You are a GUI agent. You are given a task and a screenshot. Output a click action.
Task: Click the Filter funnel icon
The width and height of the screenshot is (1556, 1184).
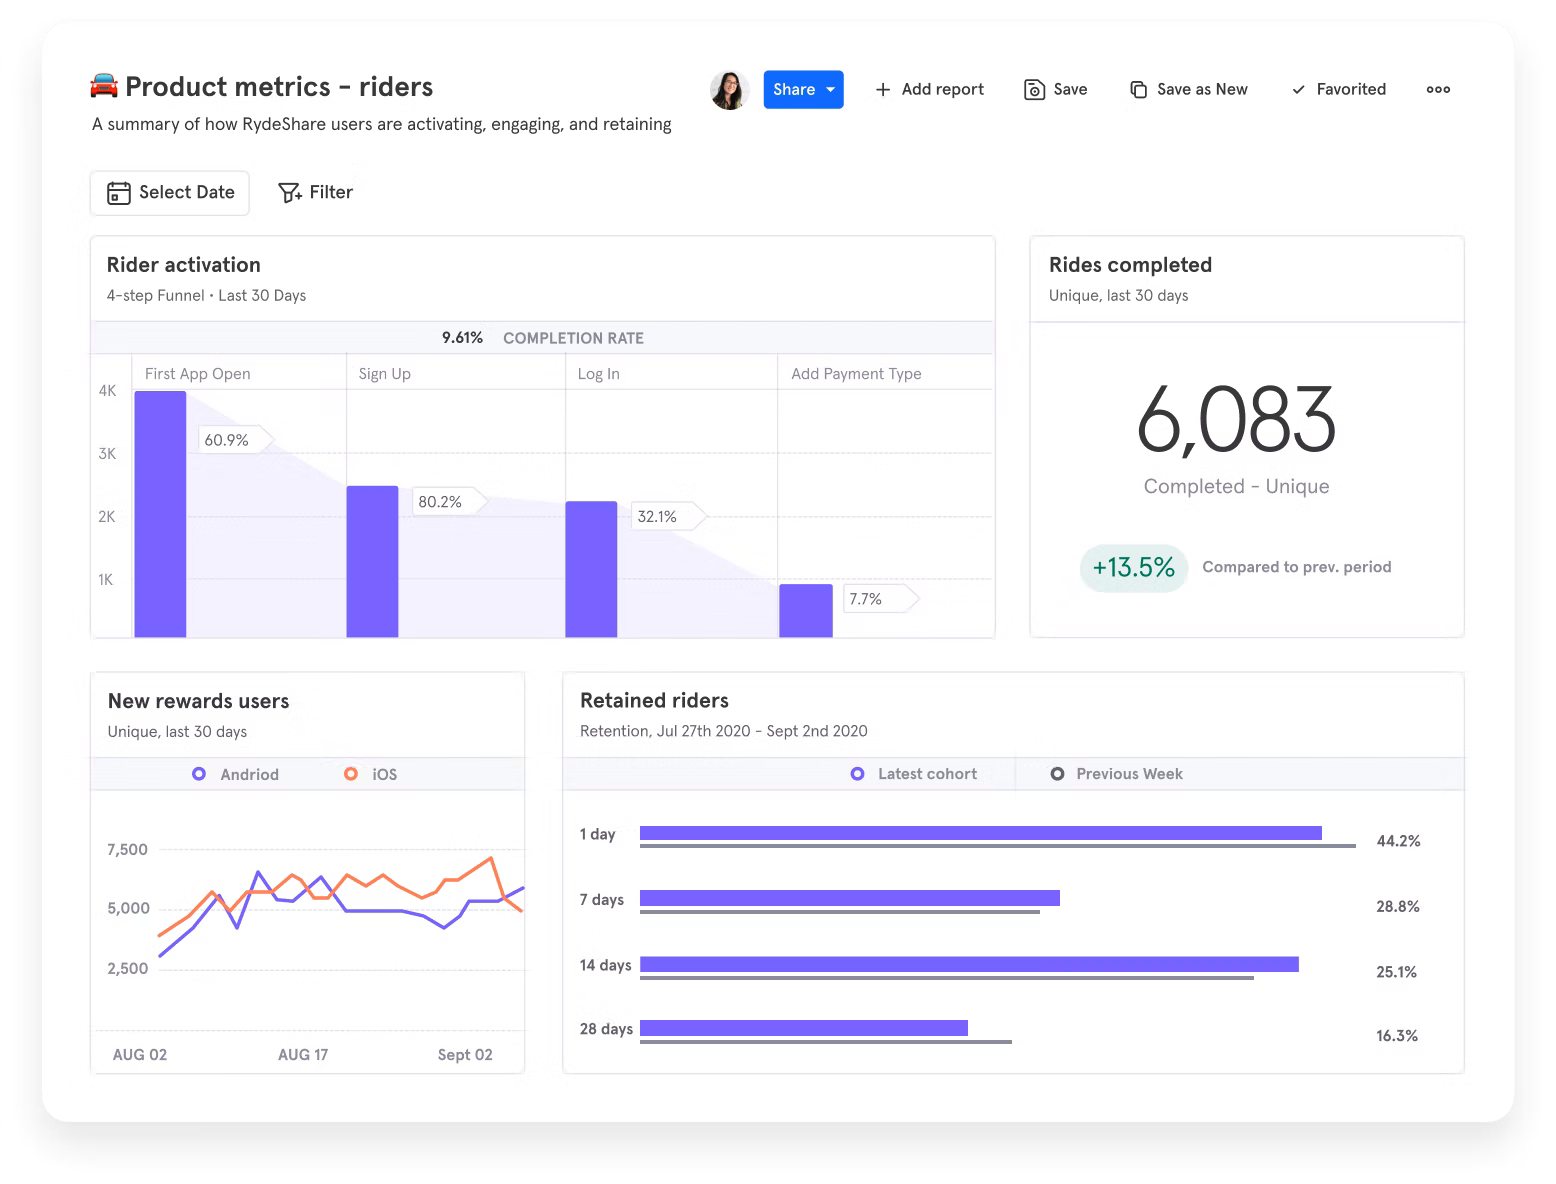[x=290, y=192]
